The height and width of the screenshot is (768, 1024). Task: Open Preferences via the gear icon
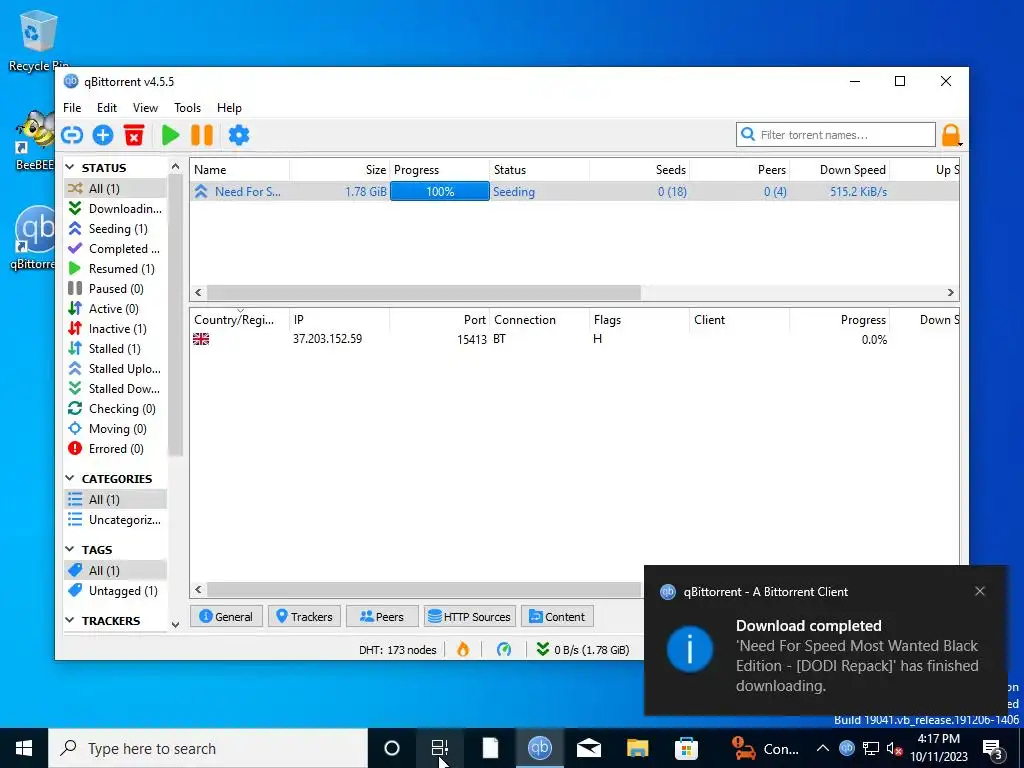click(239, 135)
